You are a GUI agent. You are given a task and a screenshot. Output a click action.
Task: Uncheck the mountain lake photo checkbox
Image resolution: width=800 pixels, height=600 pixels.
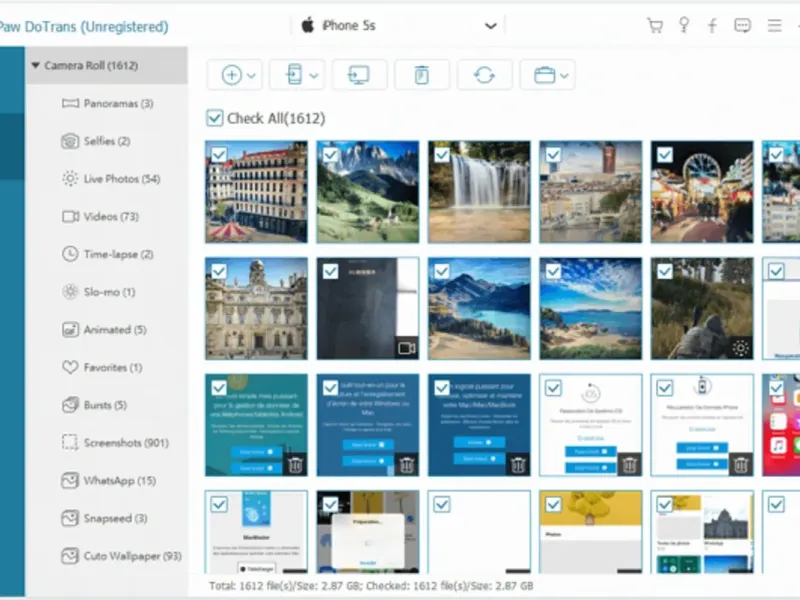coord(442,271)
